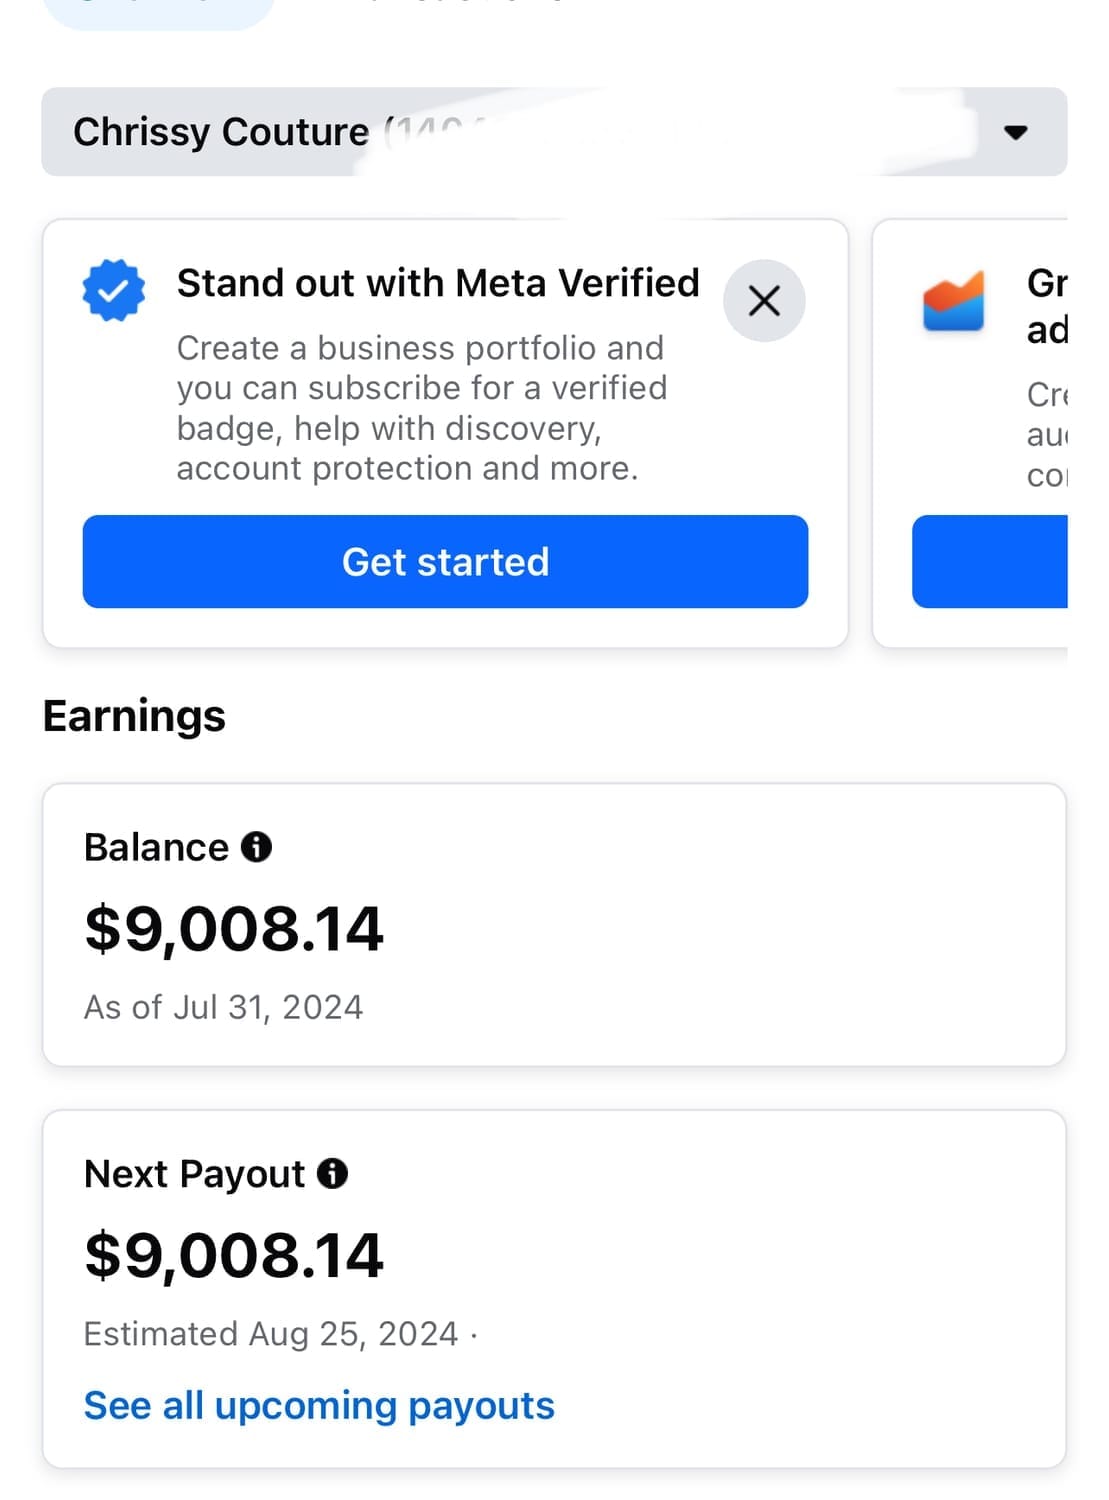Tap the partially visible second promo card title
1109x1500 pixels.
point(1046,306)
